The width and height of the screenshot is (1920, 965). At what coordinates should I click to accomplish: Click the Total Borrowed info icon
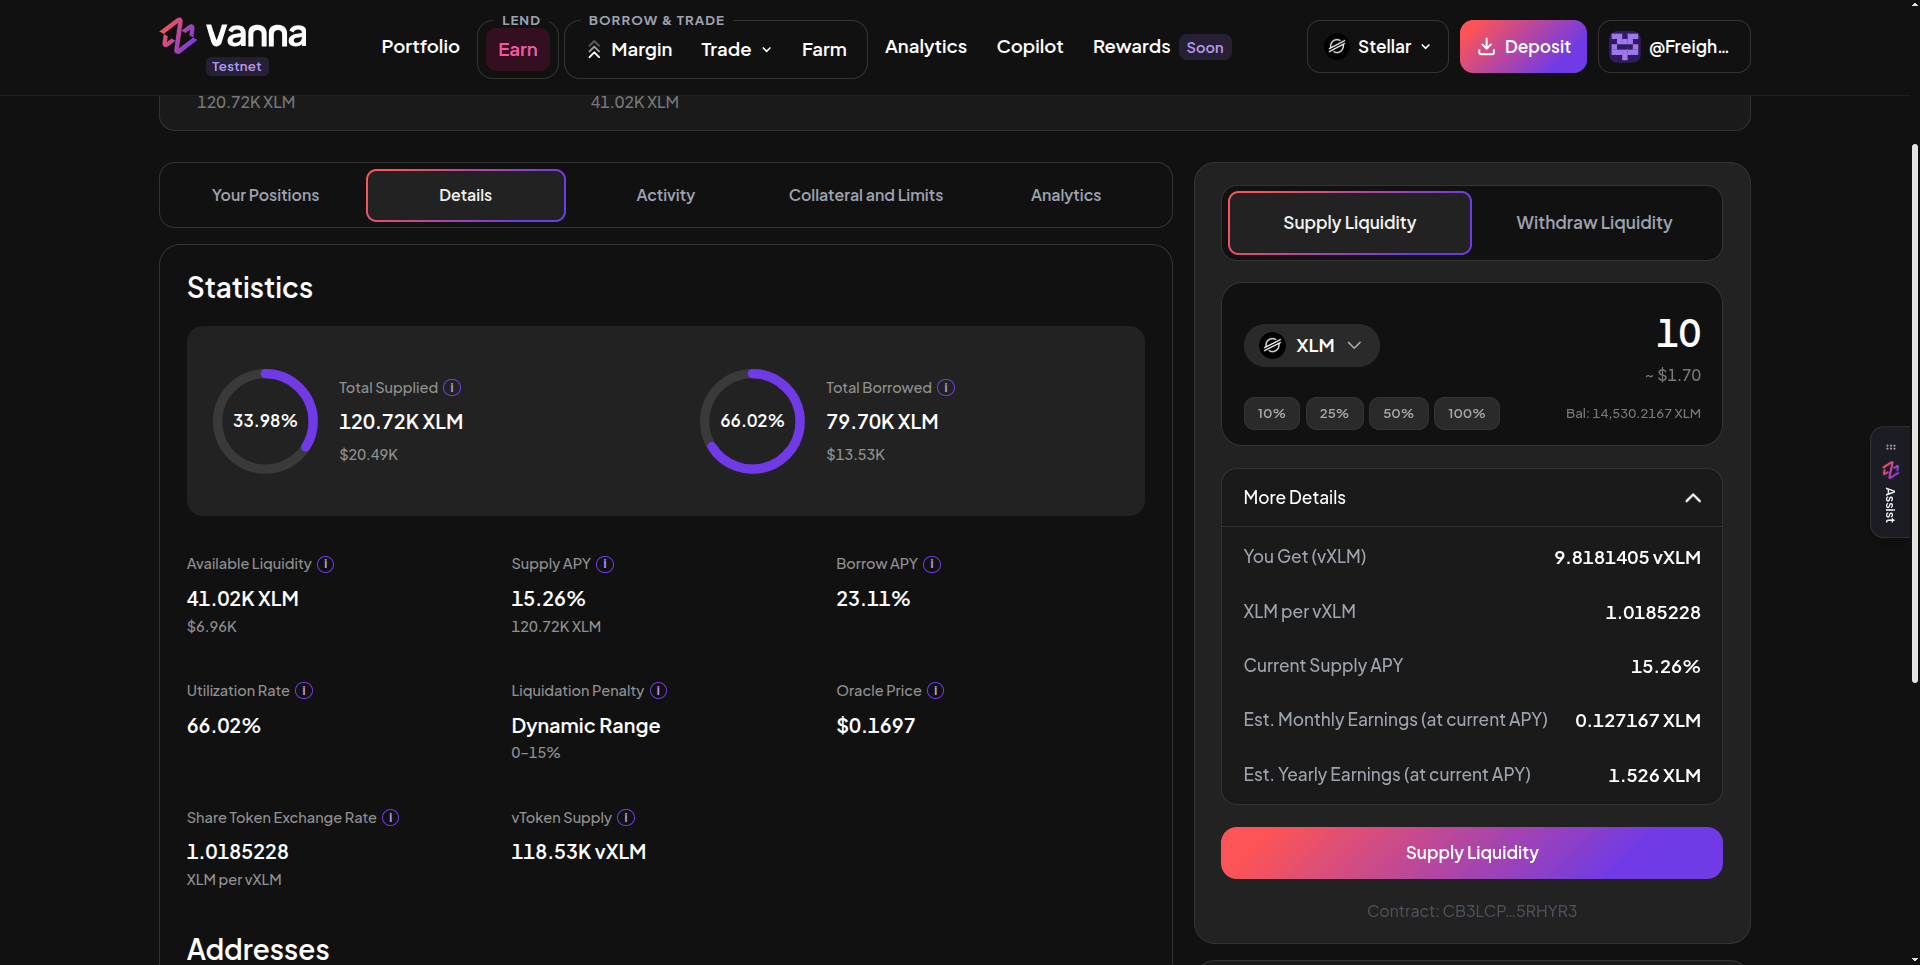pos(946,387)
